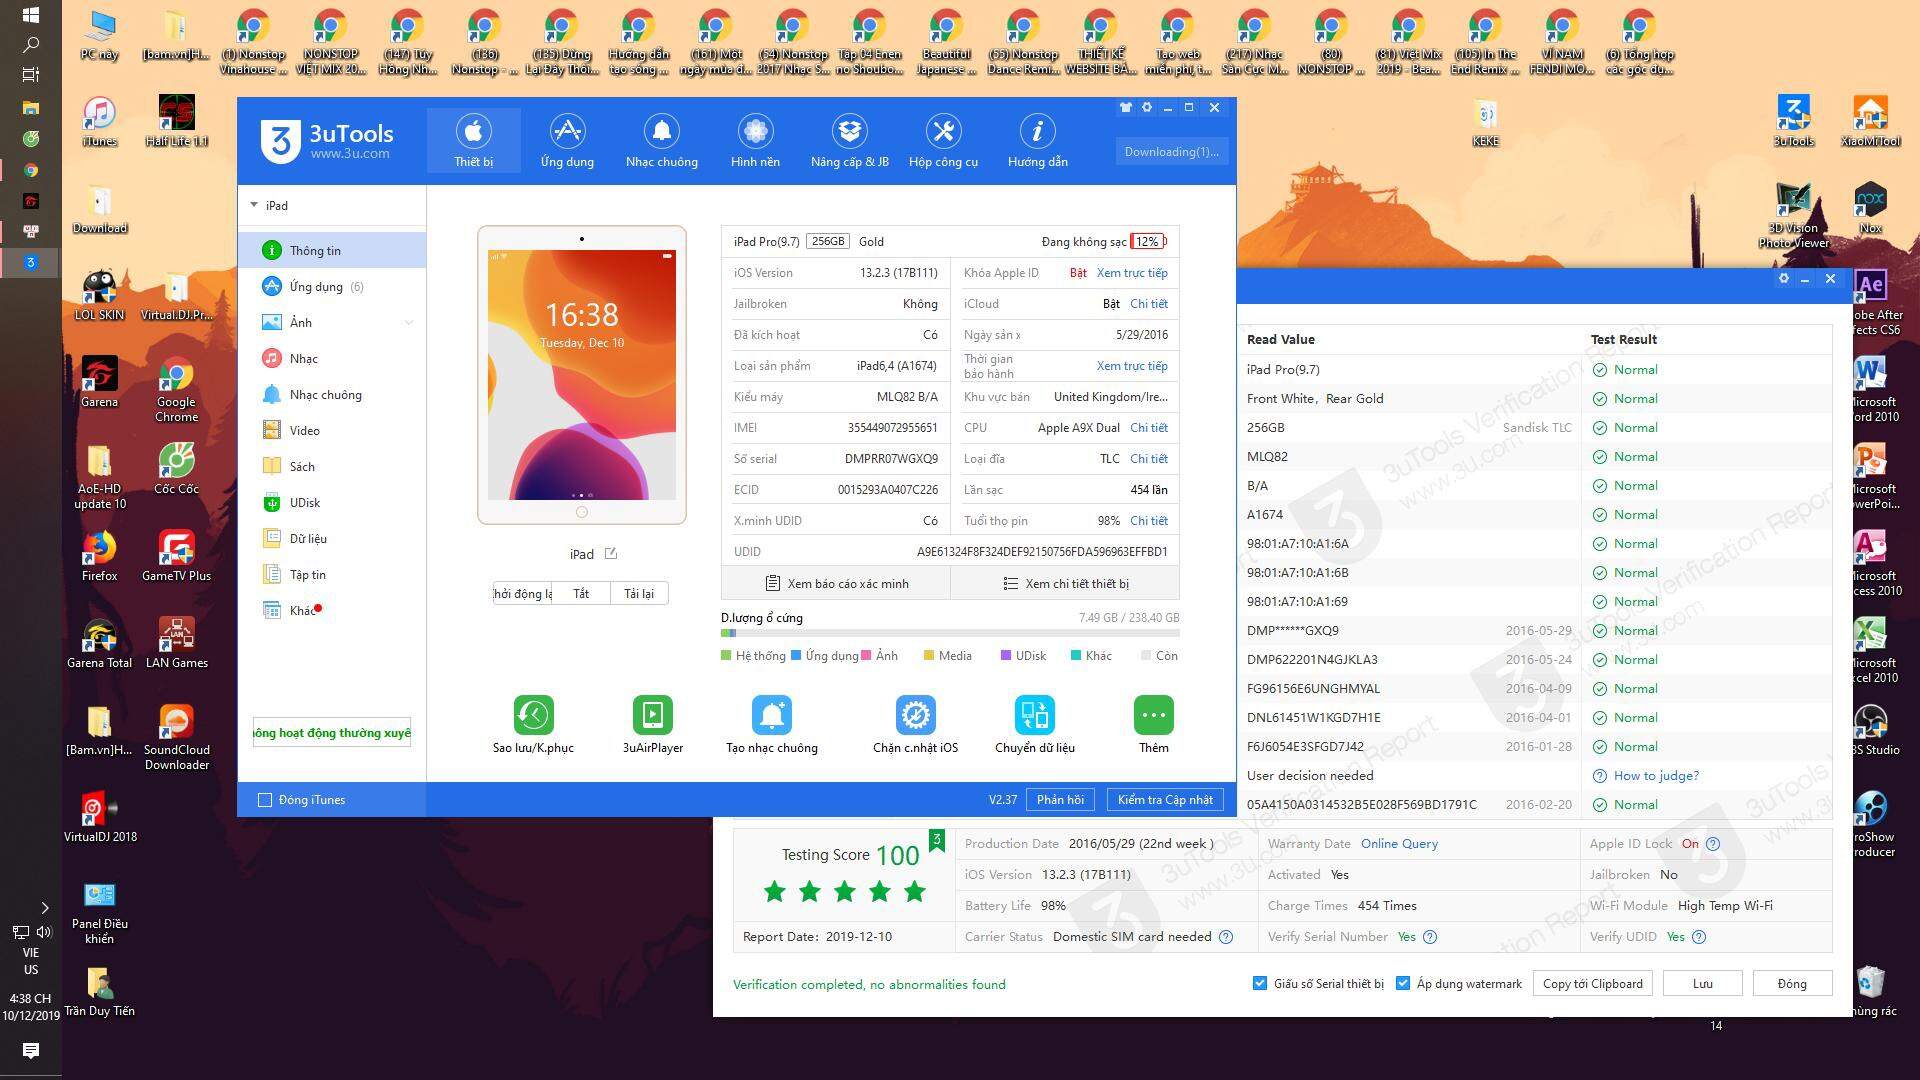Open the How to judge? link
The width and height of the screenshot is (1920, 1080).
1656,776
